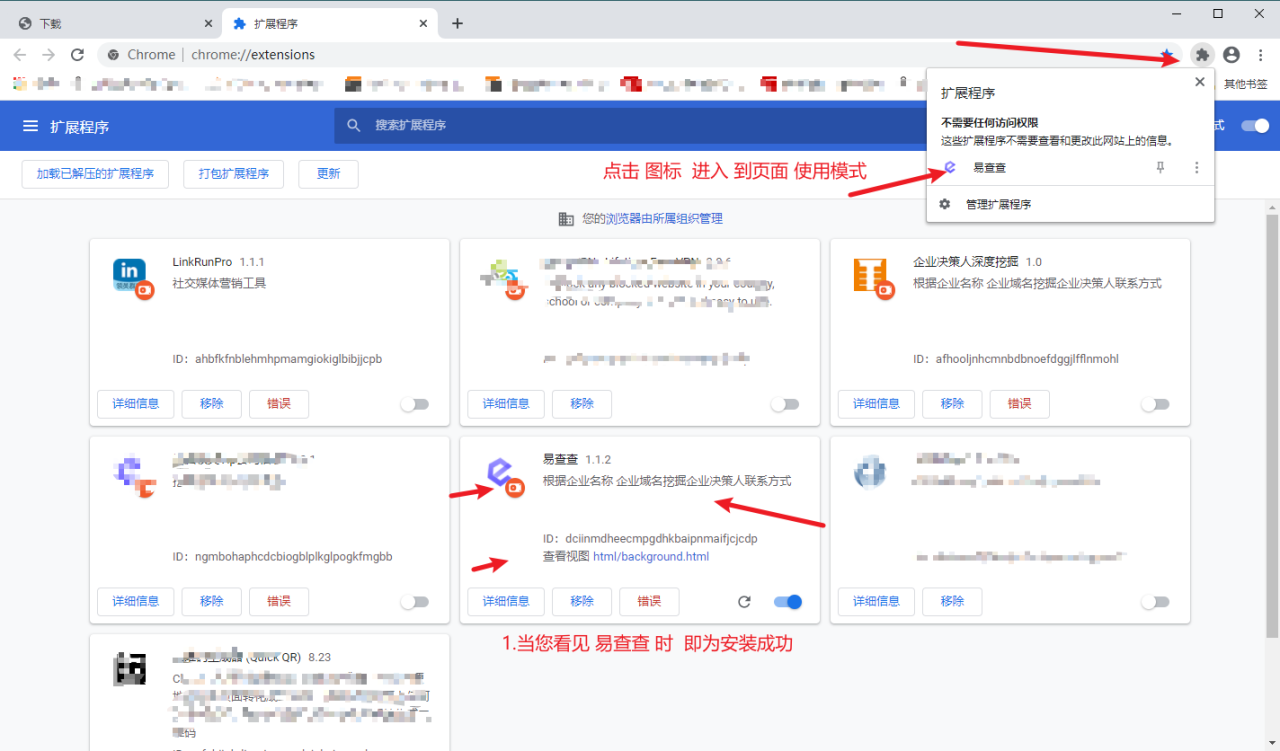Click the LinkRunPro extension name

pos(202,262)
